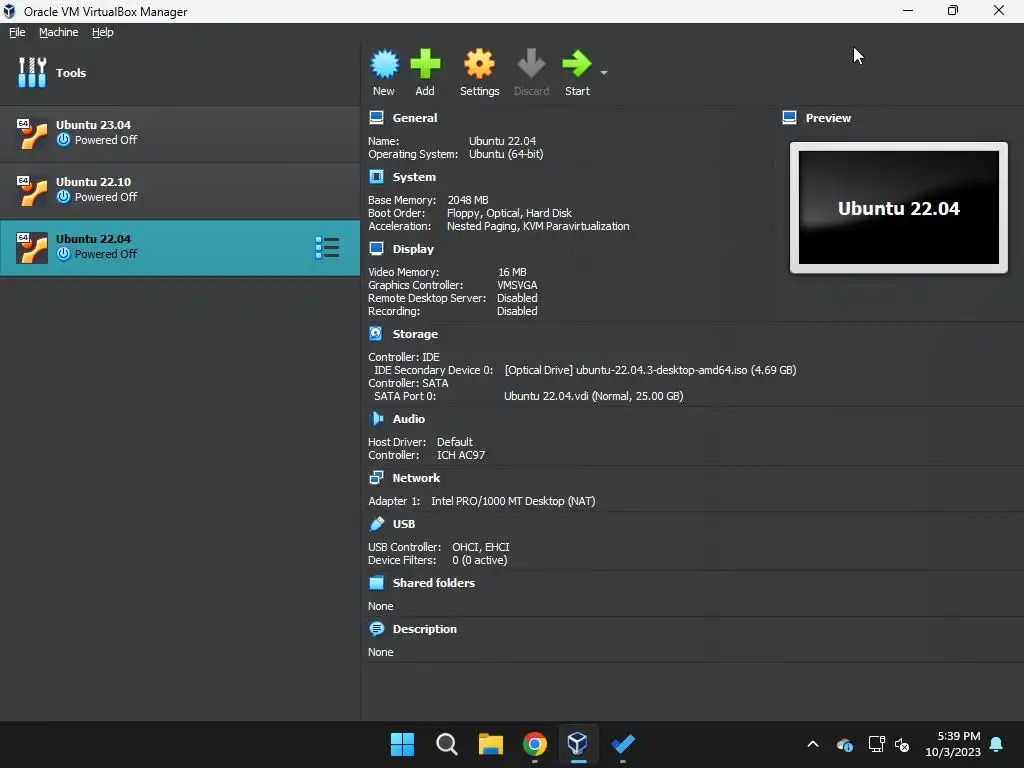Open the USB settings heading link

click(404, 524)
